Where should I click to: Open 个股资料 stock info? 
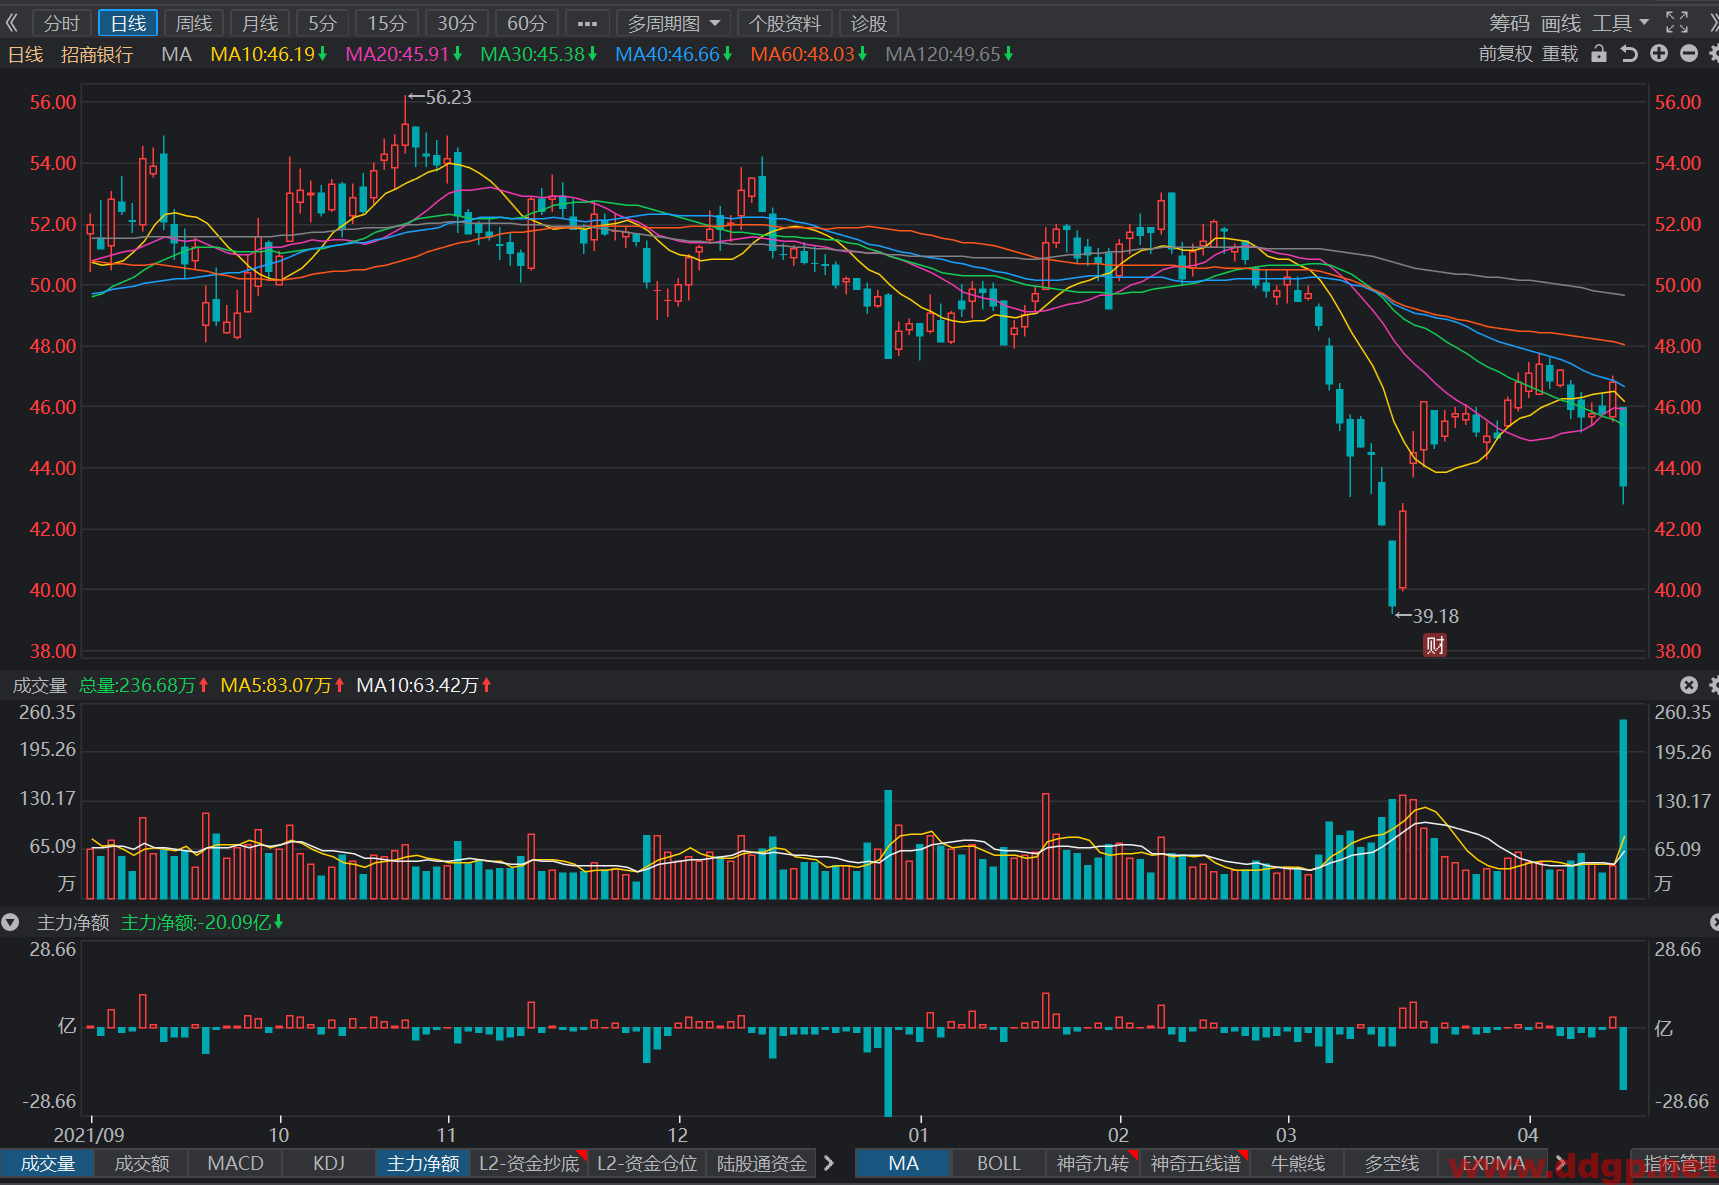pyautogui.click(x=785, y=23)
